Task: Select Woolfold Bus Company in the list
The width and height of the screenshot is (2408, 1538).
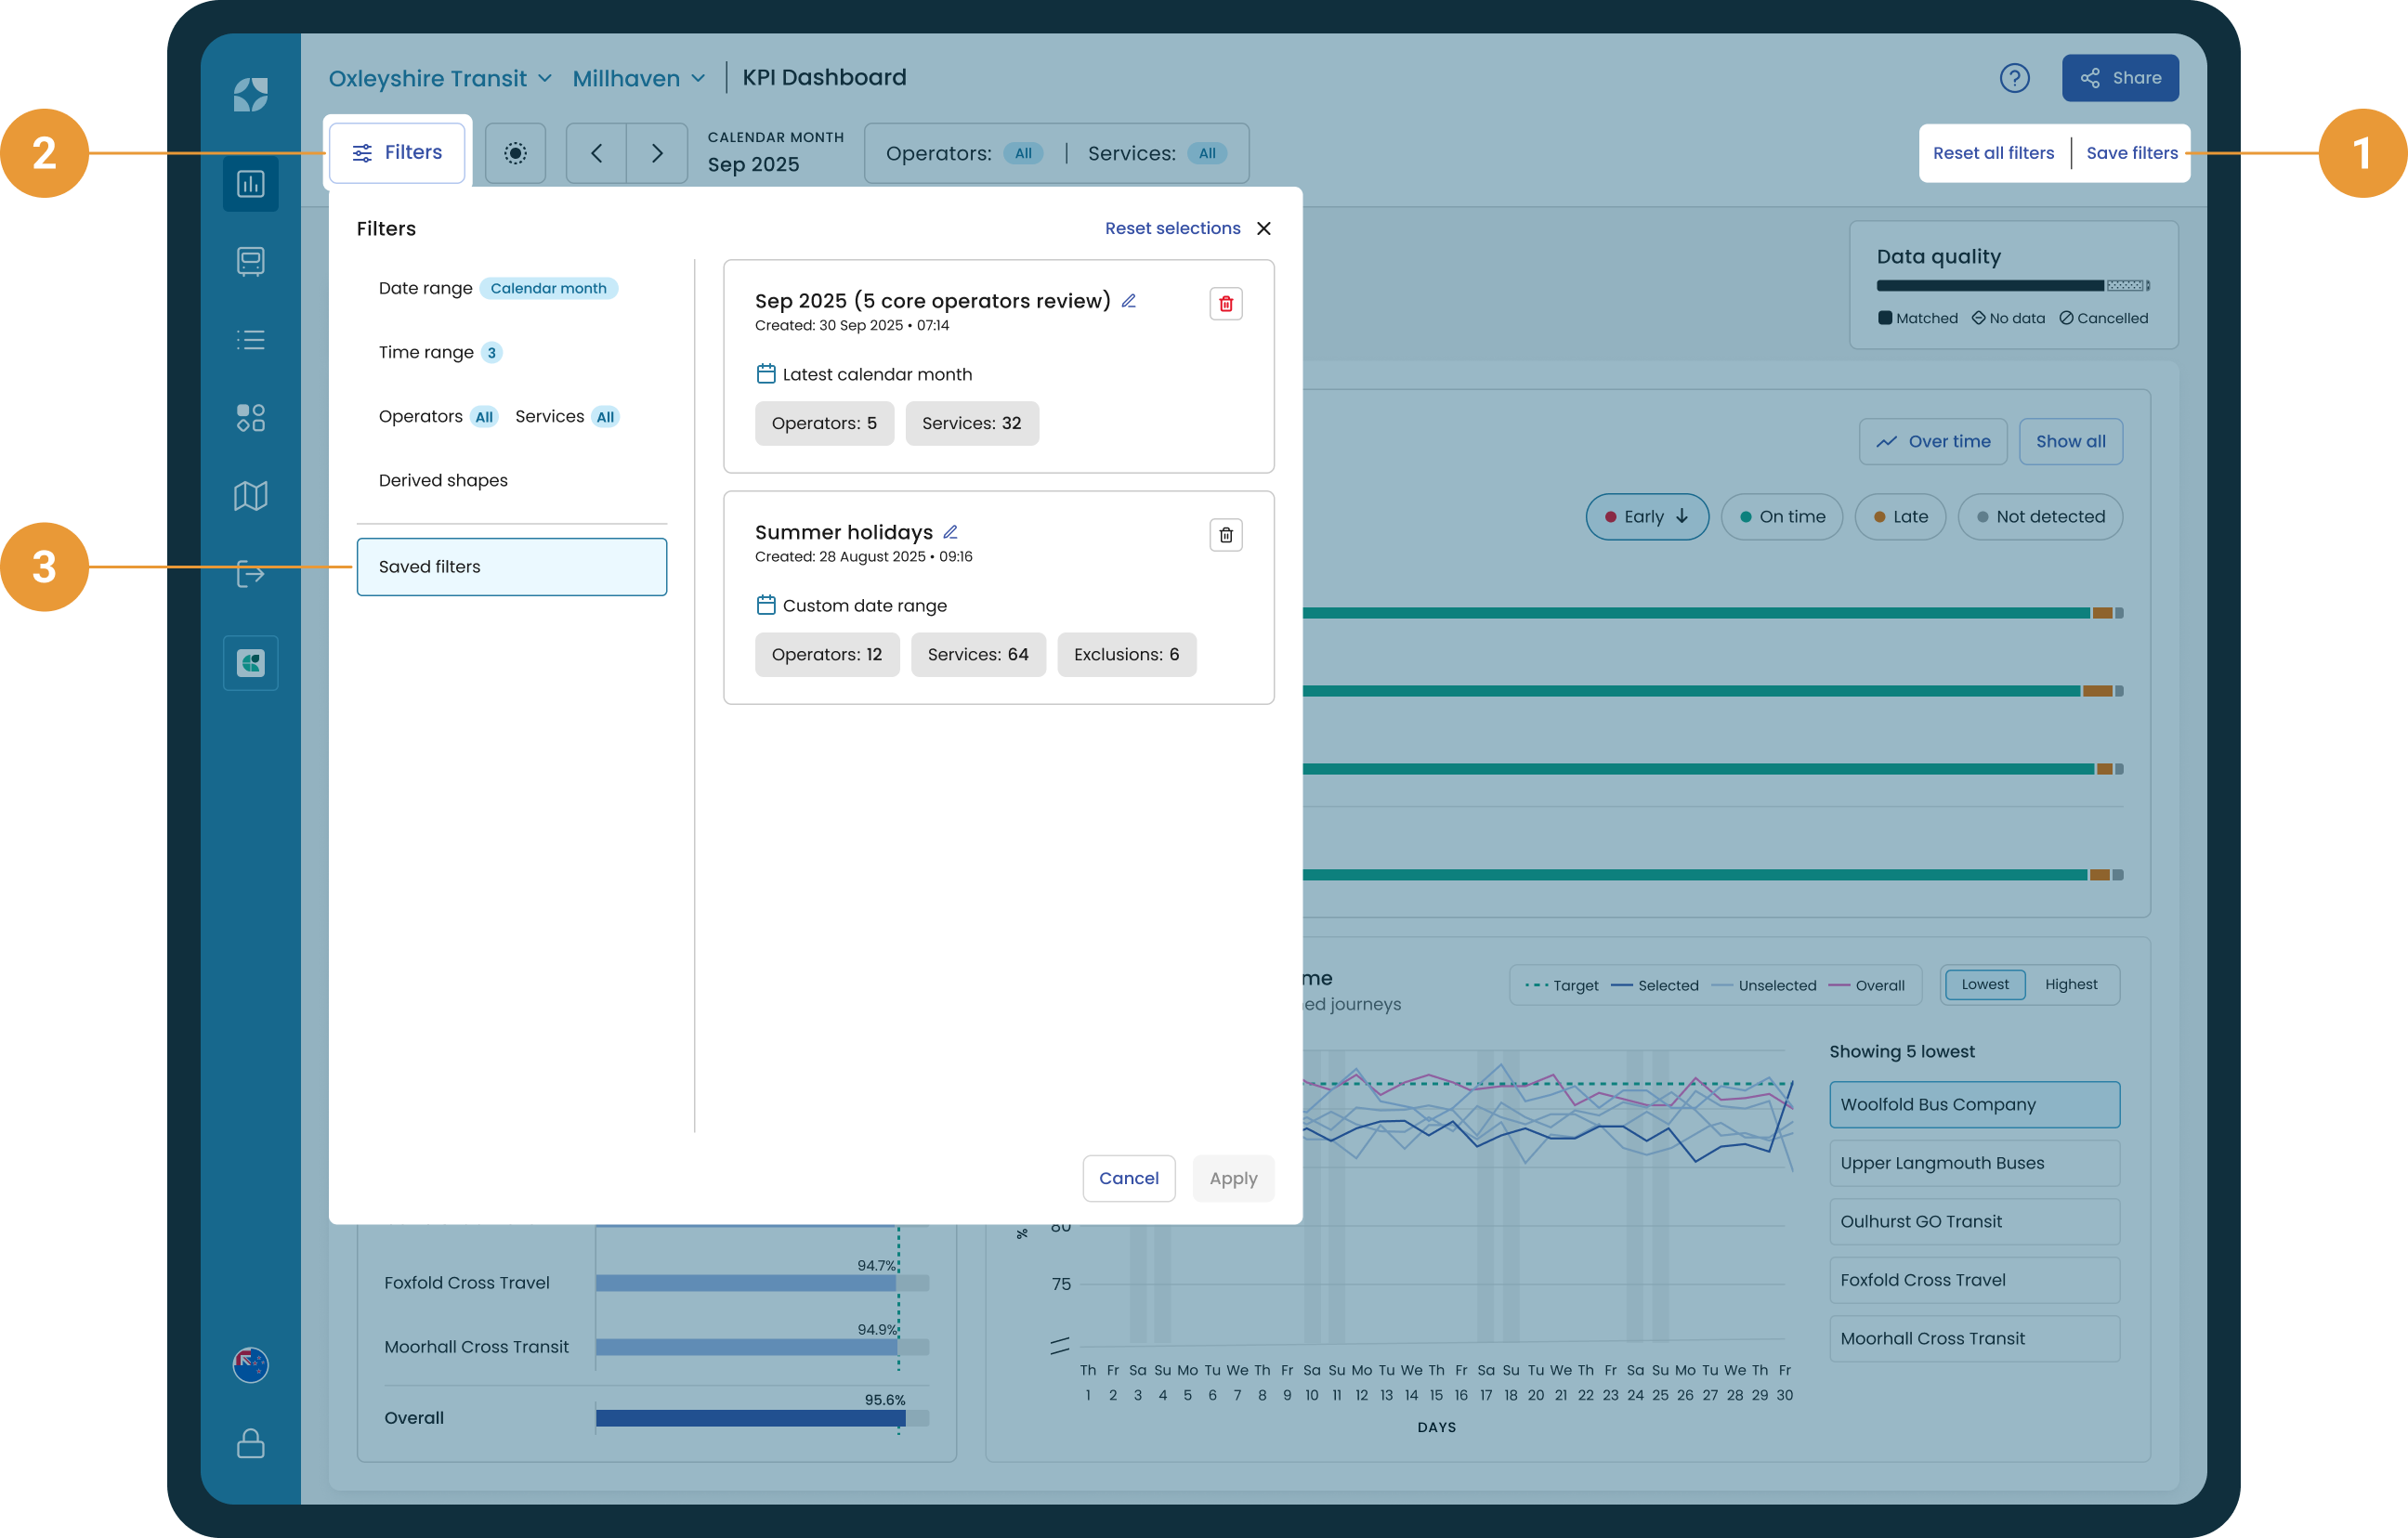Action: [x=1974, y=1104]
